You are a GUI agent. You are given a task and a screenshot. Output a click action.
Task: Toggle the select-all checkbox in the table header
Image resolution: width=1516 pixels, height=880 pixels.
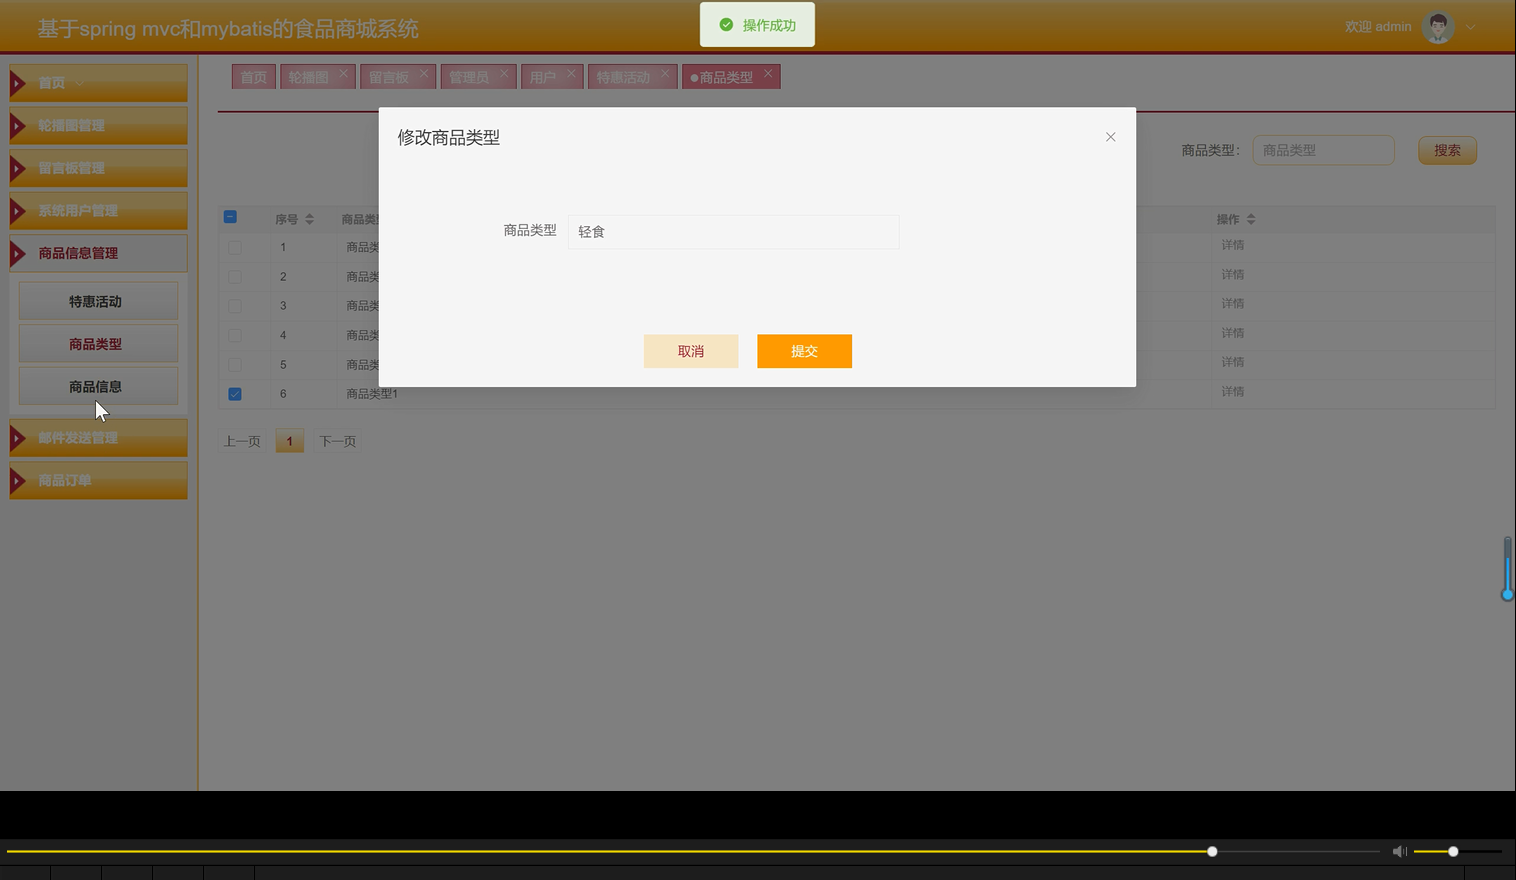pyautogui.click(x=231, y=217)
